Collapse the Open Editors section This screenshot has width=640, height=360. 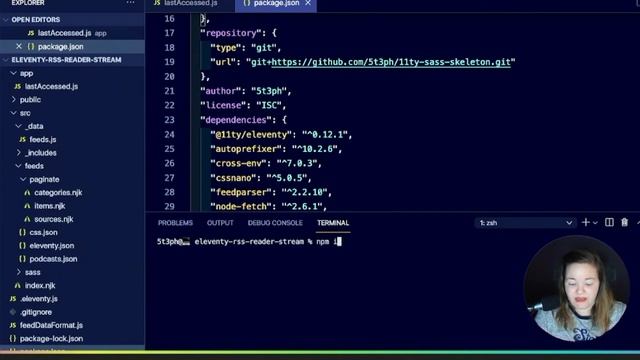pos(6,20)
